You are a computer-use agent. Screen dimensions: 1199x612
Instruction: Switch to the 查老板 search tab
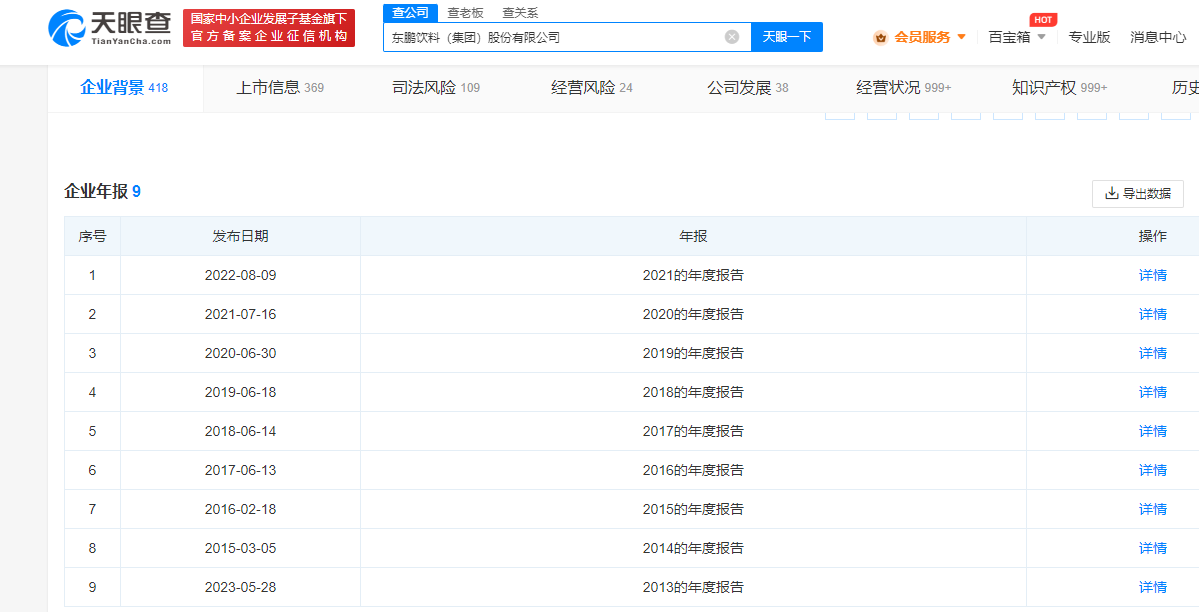(465, 13)
